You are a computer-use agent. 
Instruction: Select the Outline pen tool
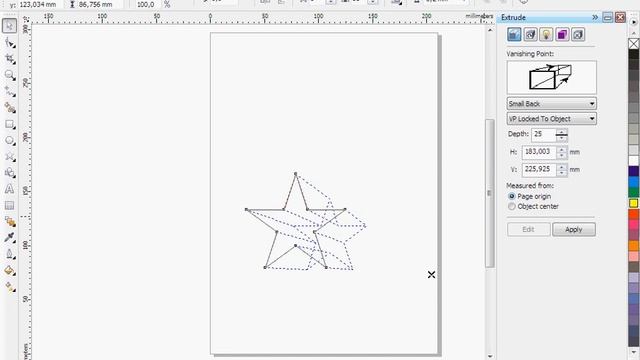point(9,254)
